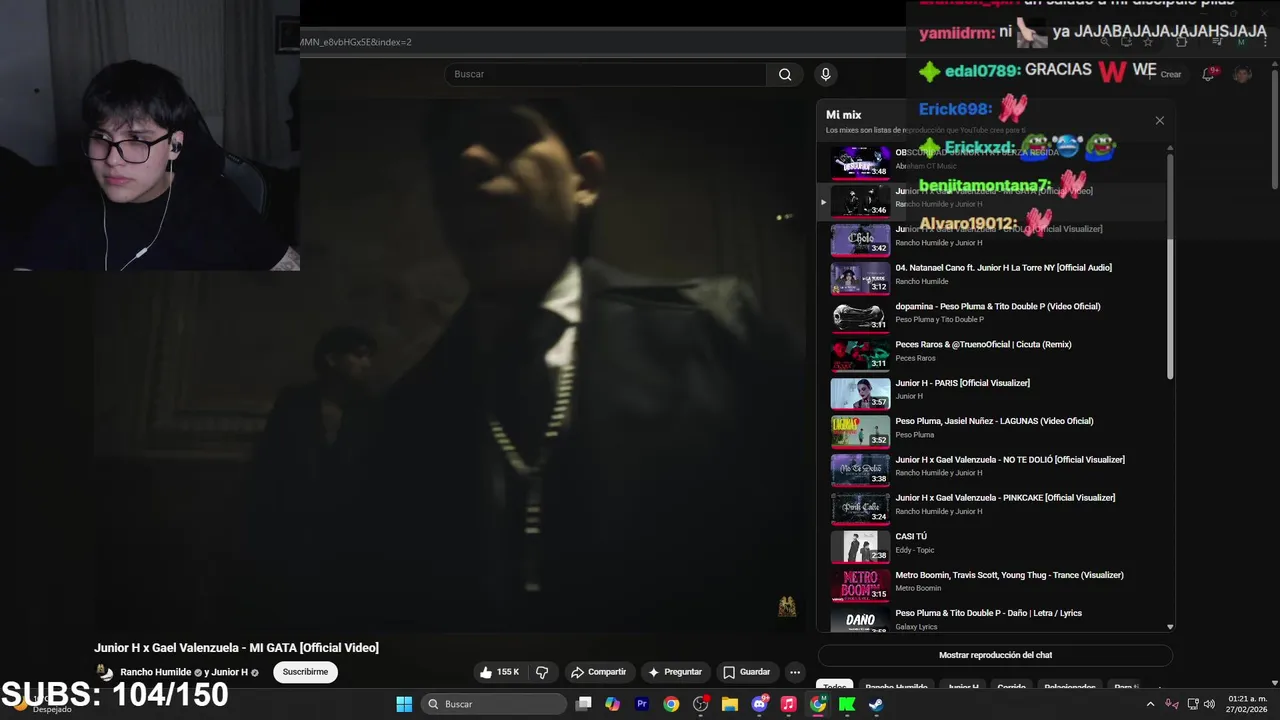Viewport: 1280px width, 720px height.
Task: Click the PARIS thumbnail image
Action: [x=860, y=394]
